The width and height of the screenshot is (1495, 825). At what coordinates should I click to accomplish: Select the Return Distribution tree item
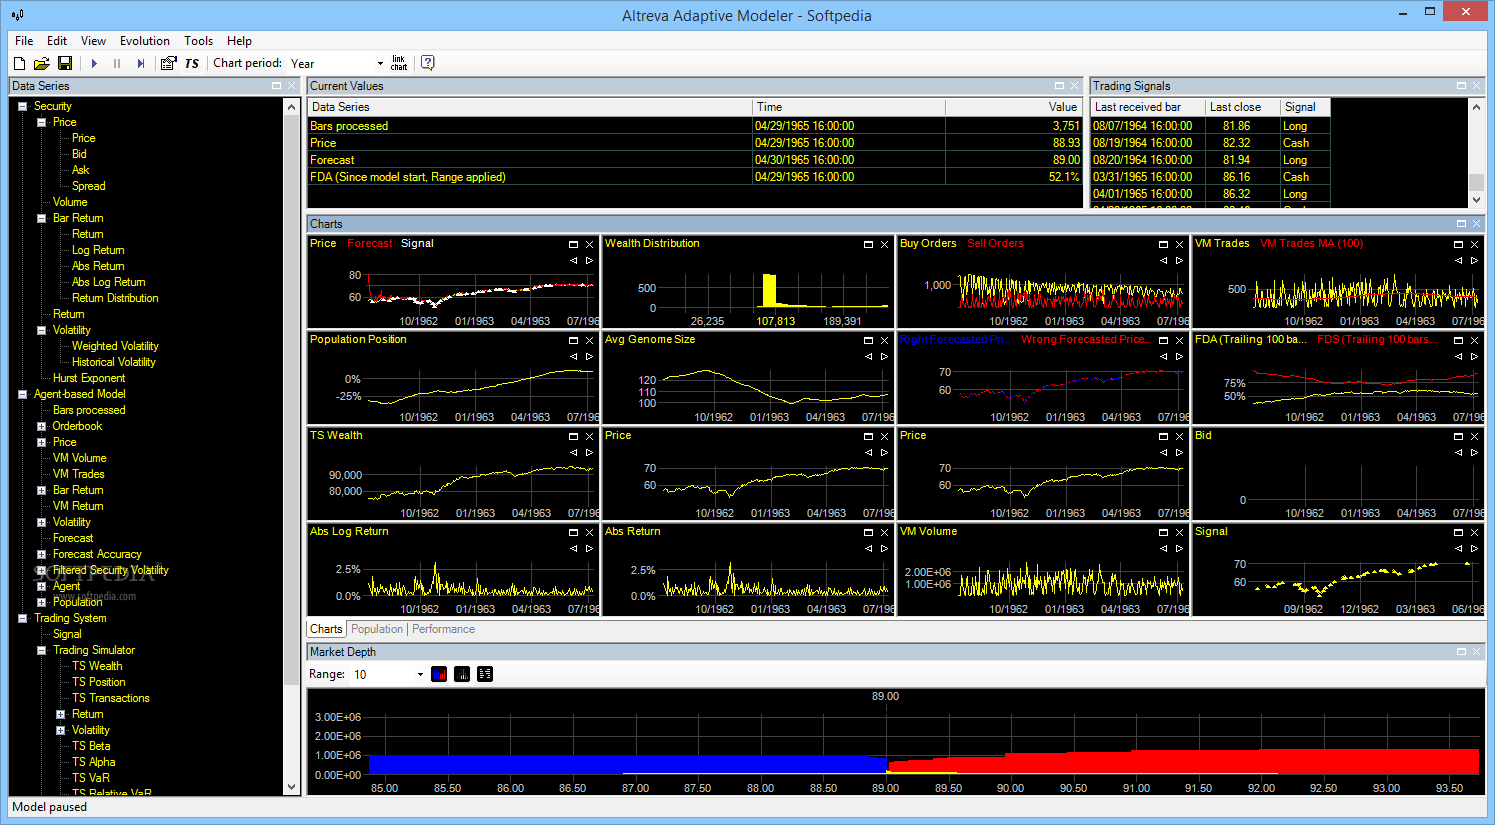pos(115,298)
